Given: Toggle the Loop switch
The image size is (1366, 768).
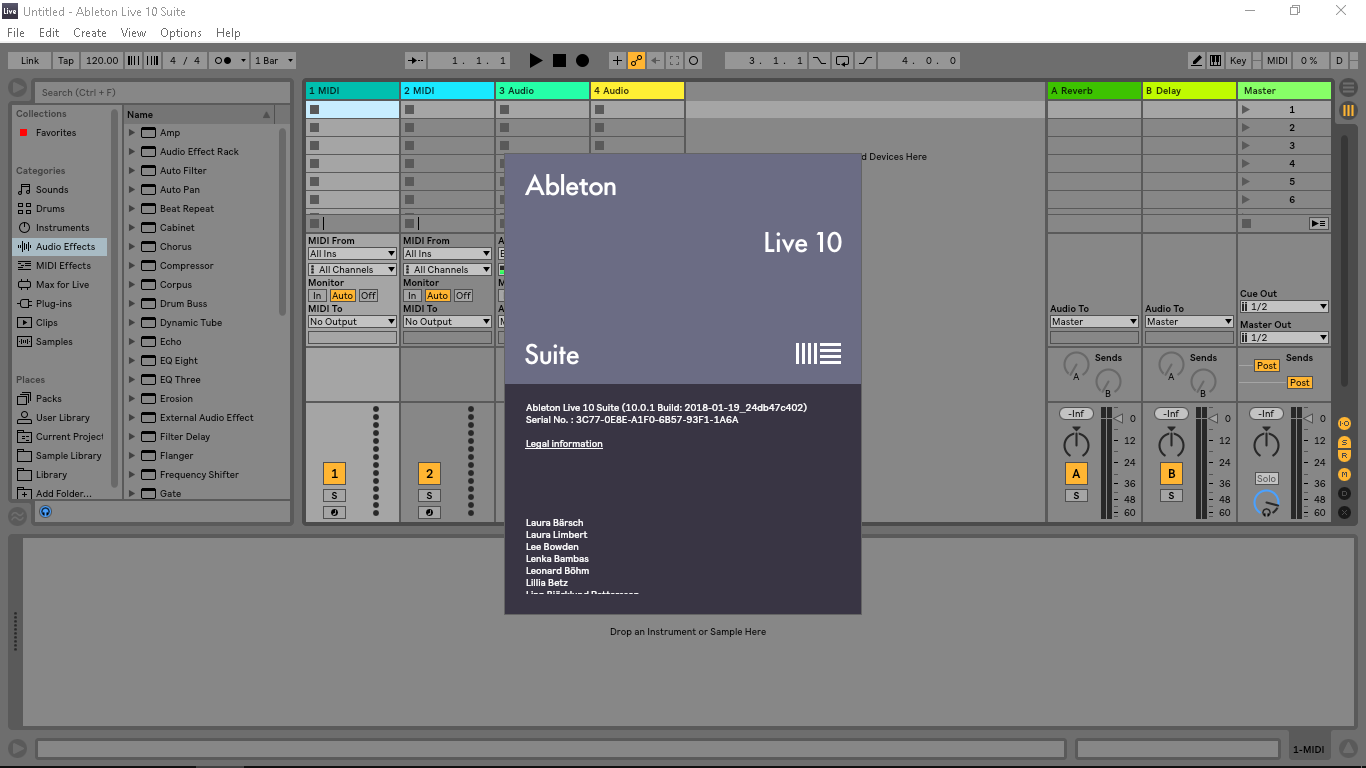Looking at the screenshot, I should (842, 61).
